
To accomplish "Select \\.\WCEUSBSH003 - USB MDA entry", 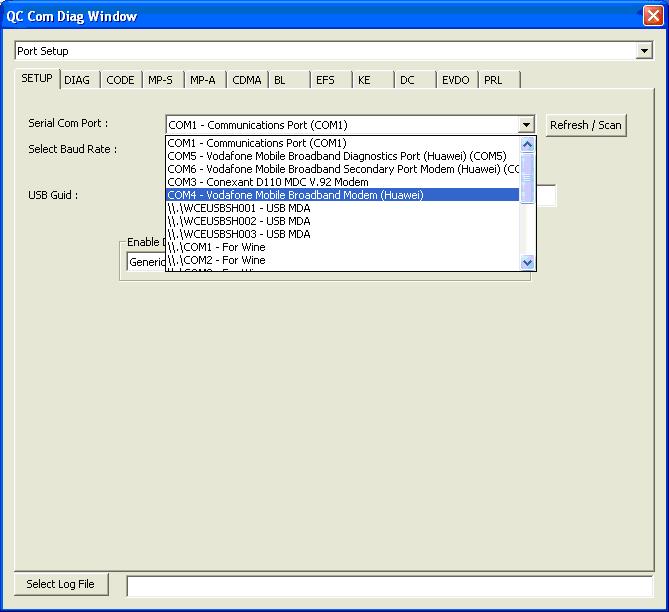I will (342, 234).
